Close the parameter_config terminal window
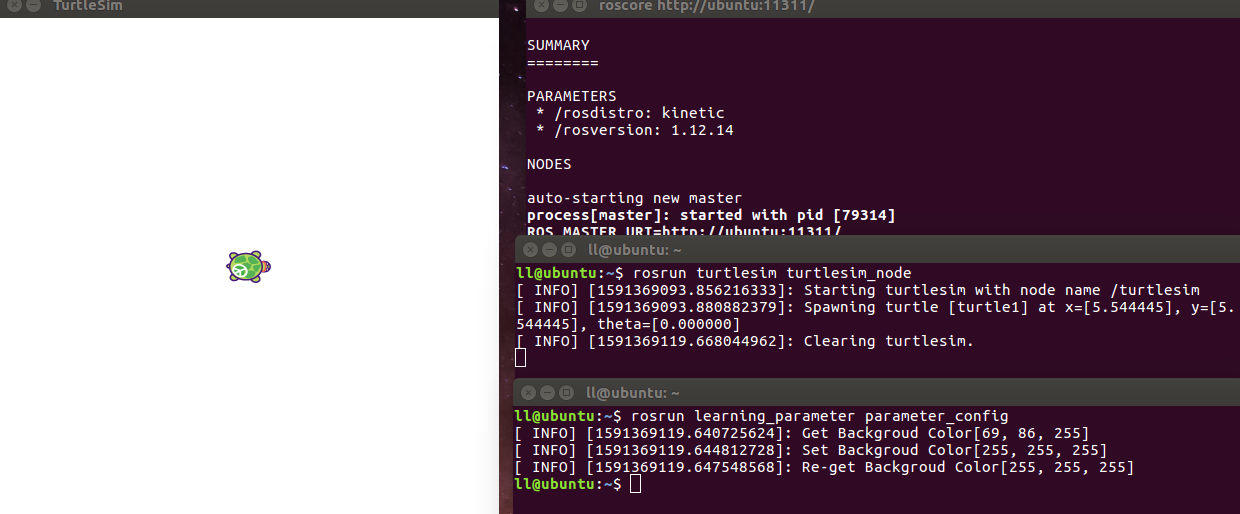Image resolution: width=1240 pixels, height=514 pixels. [529, 393]
